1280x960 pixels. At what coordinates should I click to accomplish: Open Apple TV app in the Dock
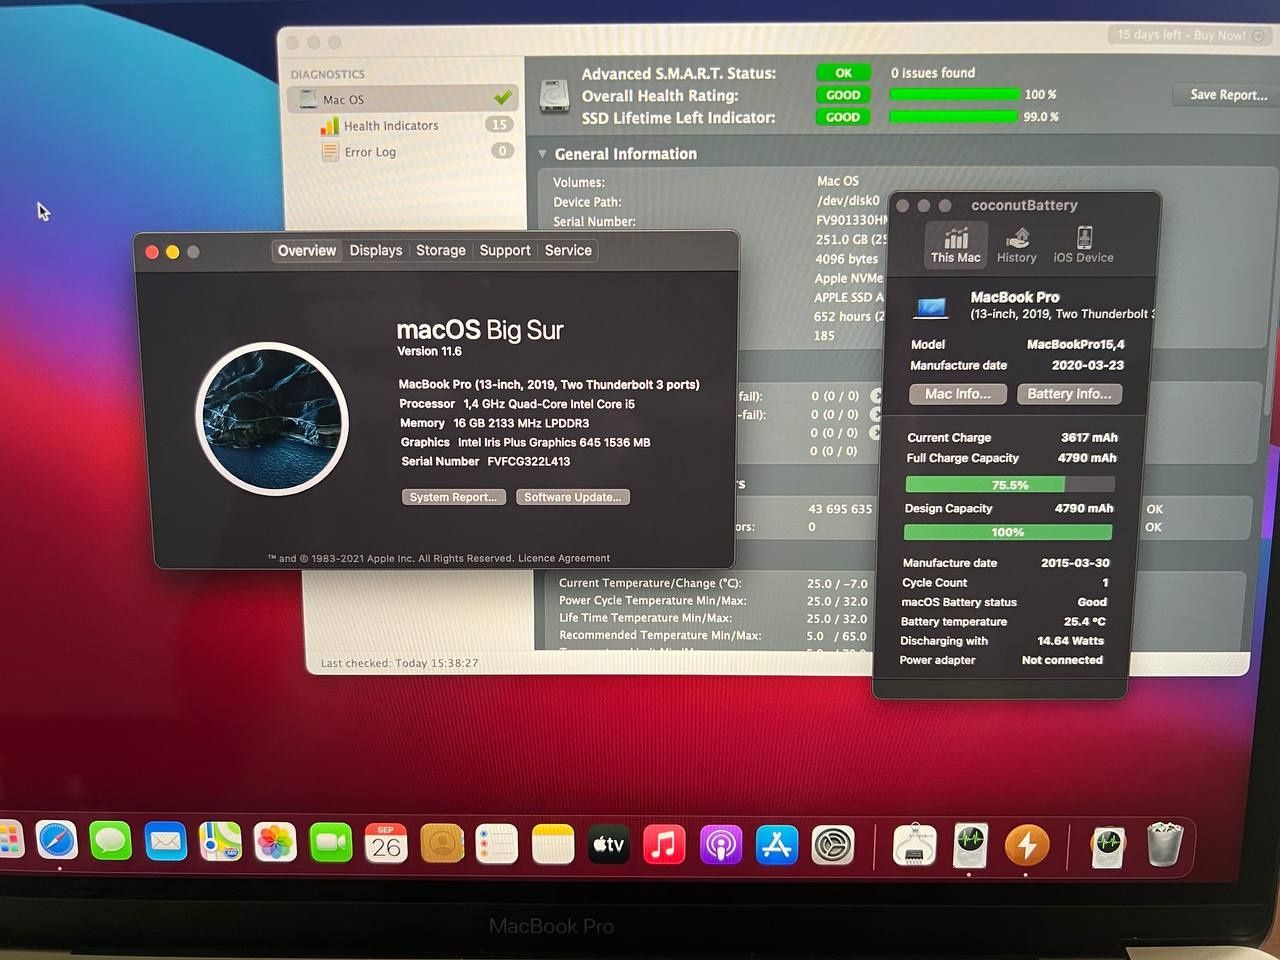tap(608, 845)
